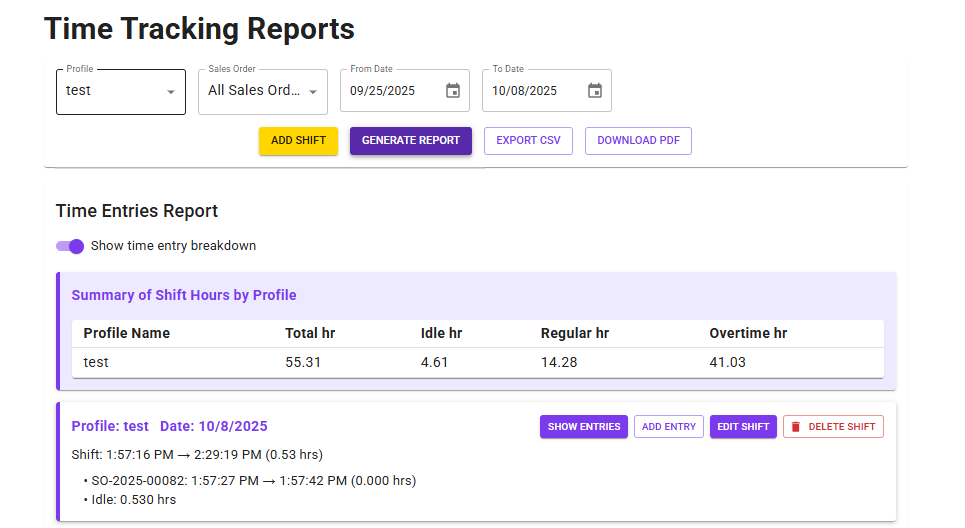Export report as CSV
This screenshot has width=965, height=528.
point(528,141)
